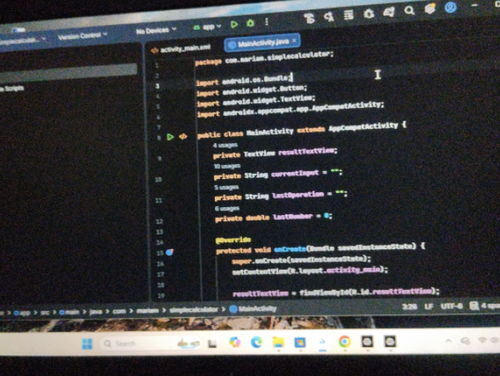Image resolution: width=500 pixels, height=376 pixels.
Task: Open the Windows Start menu
Action: click(x=87, y=343)
